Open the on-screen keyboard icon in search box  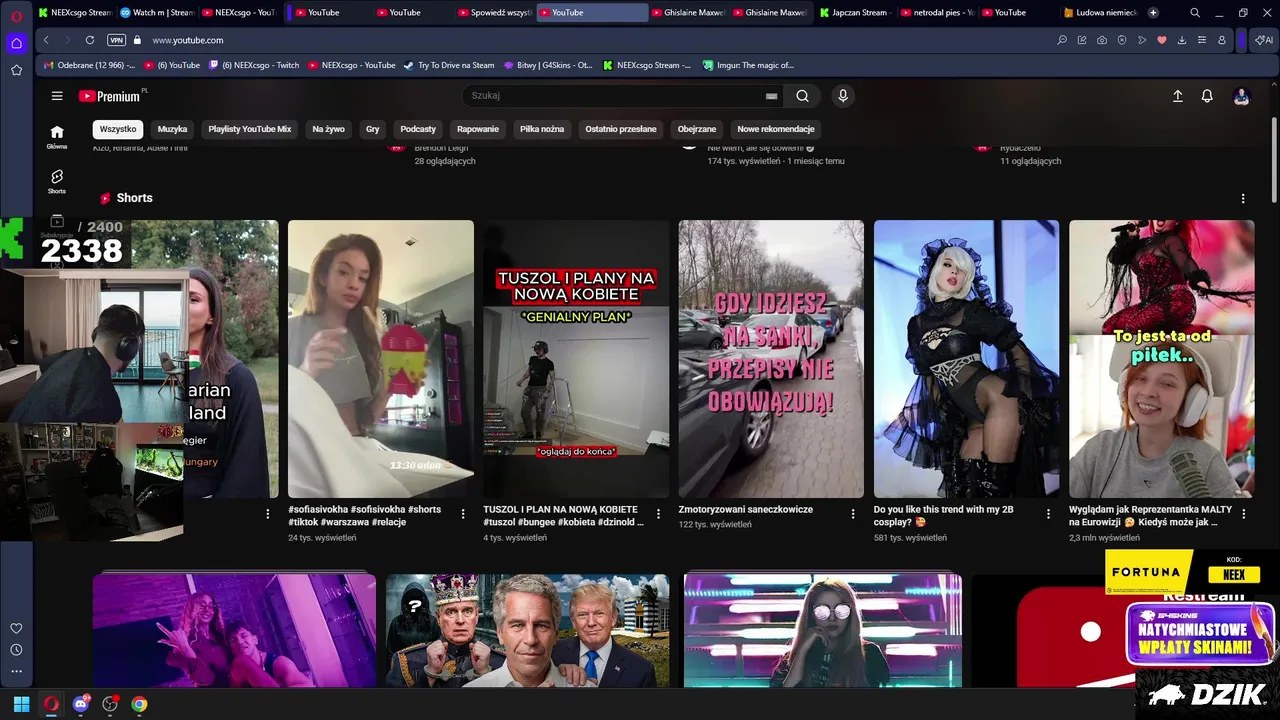[771, 96]
